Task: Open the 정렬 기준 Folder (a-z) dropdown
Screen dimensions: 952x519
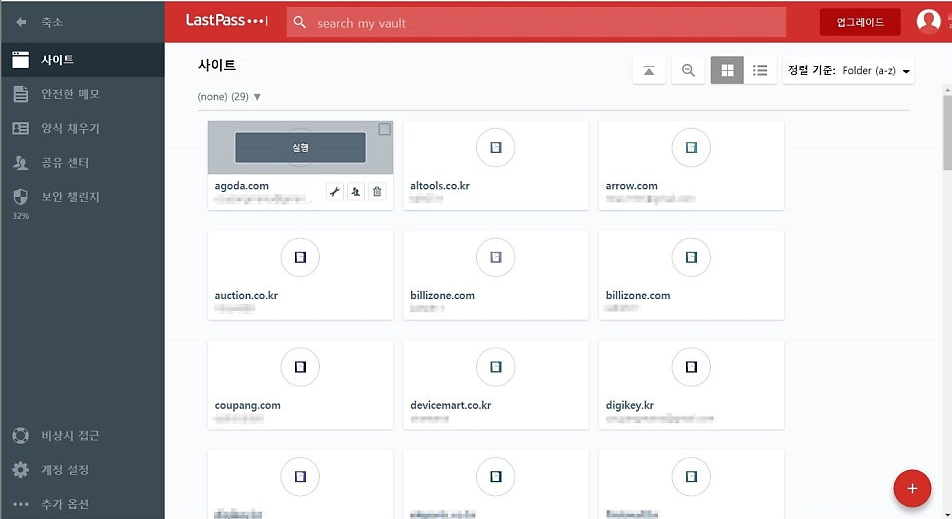Action: [x=849, y=70]
